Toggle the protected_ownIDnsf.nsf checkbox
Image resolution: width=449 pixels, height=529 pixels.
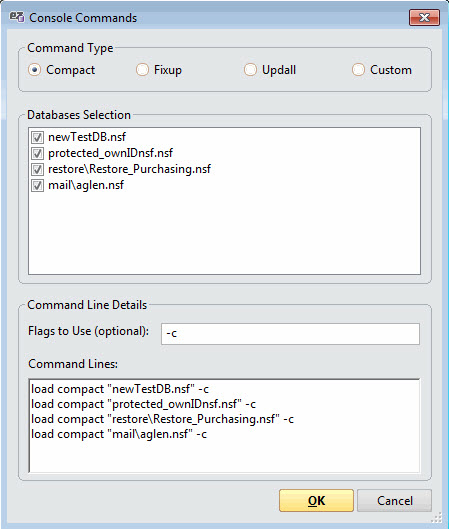[37, 154]
